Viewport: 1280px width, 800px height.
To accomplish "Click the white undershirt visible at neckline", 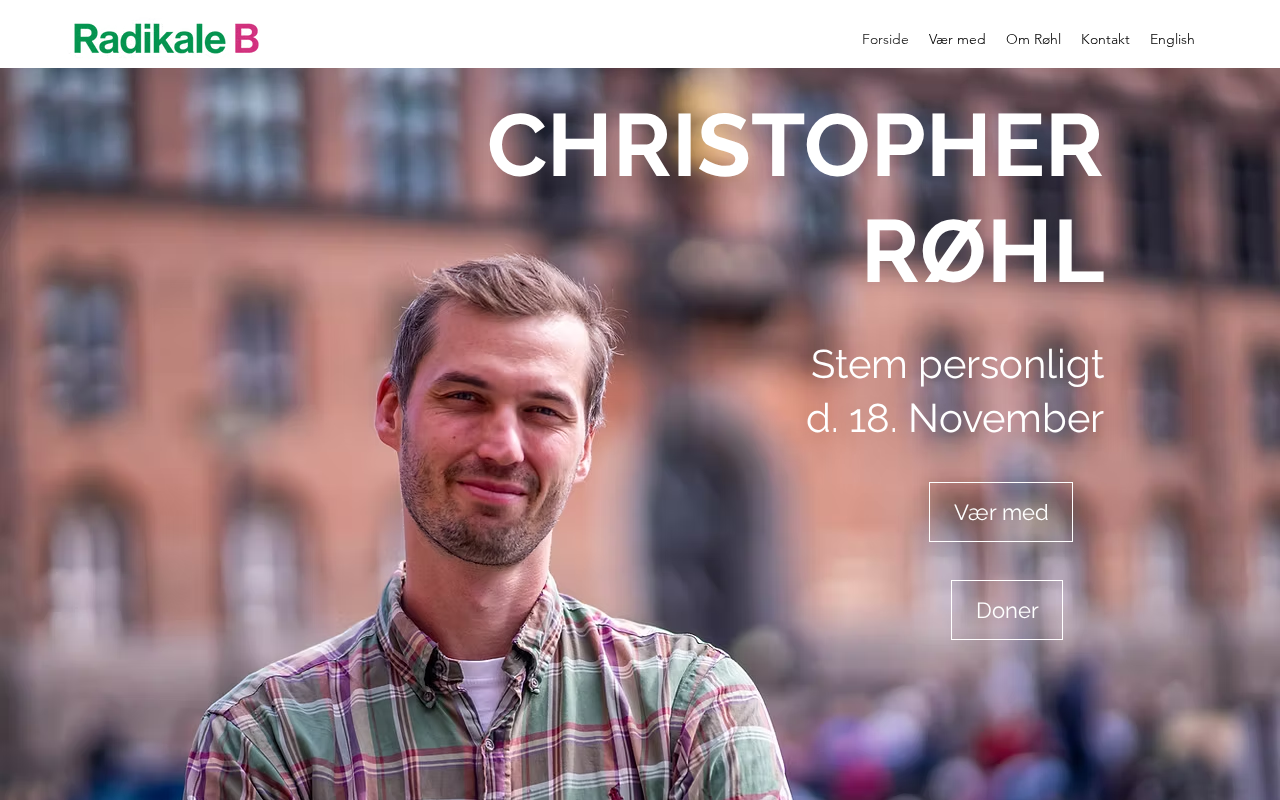I will (483, 688).
